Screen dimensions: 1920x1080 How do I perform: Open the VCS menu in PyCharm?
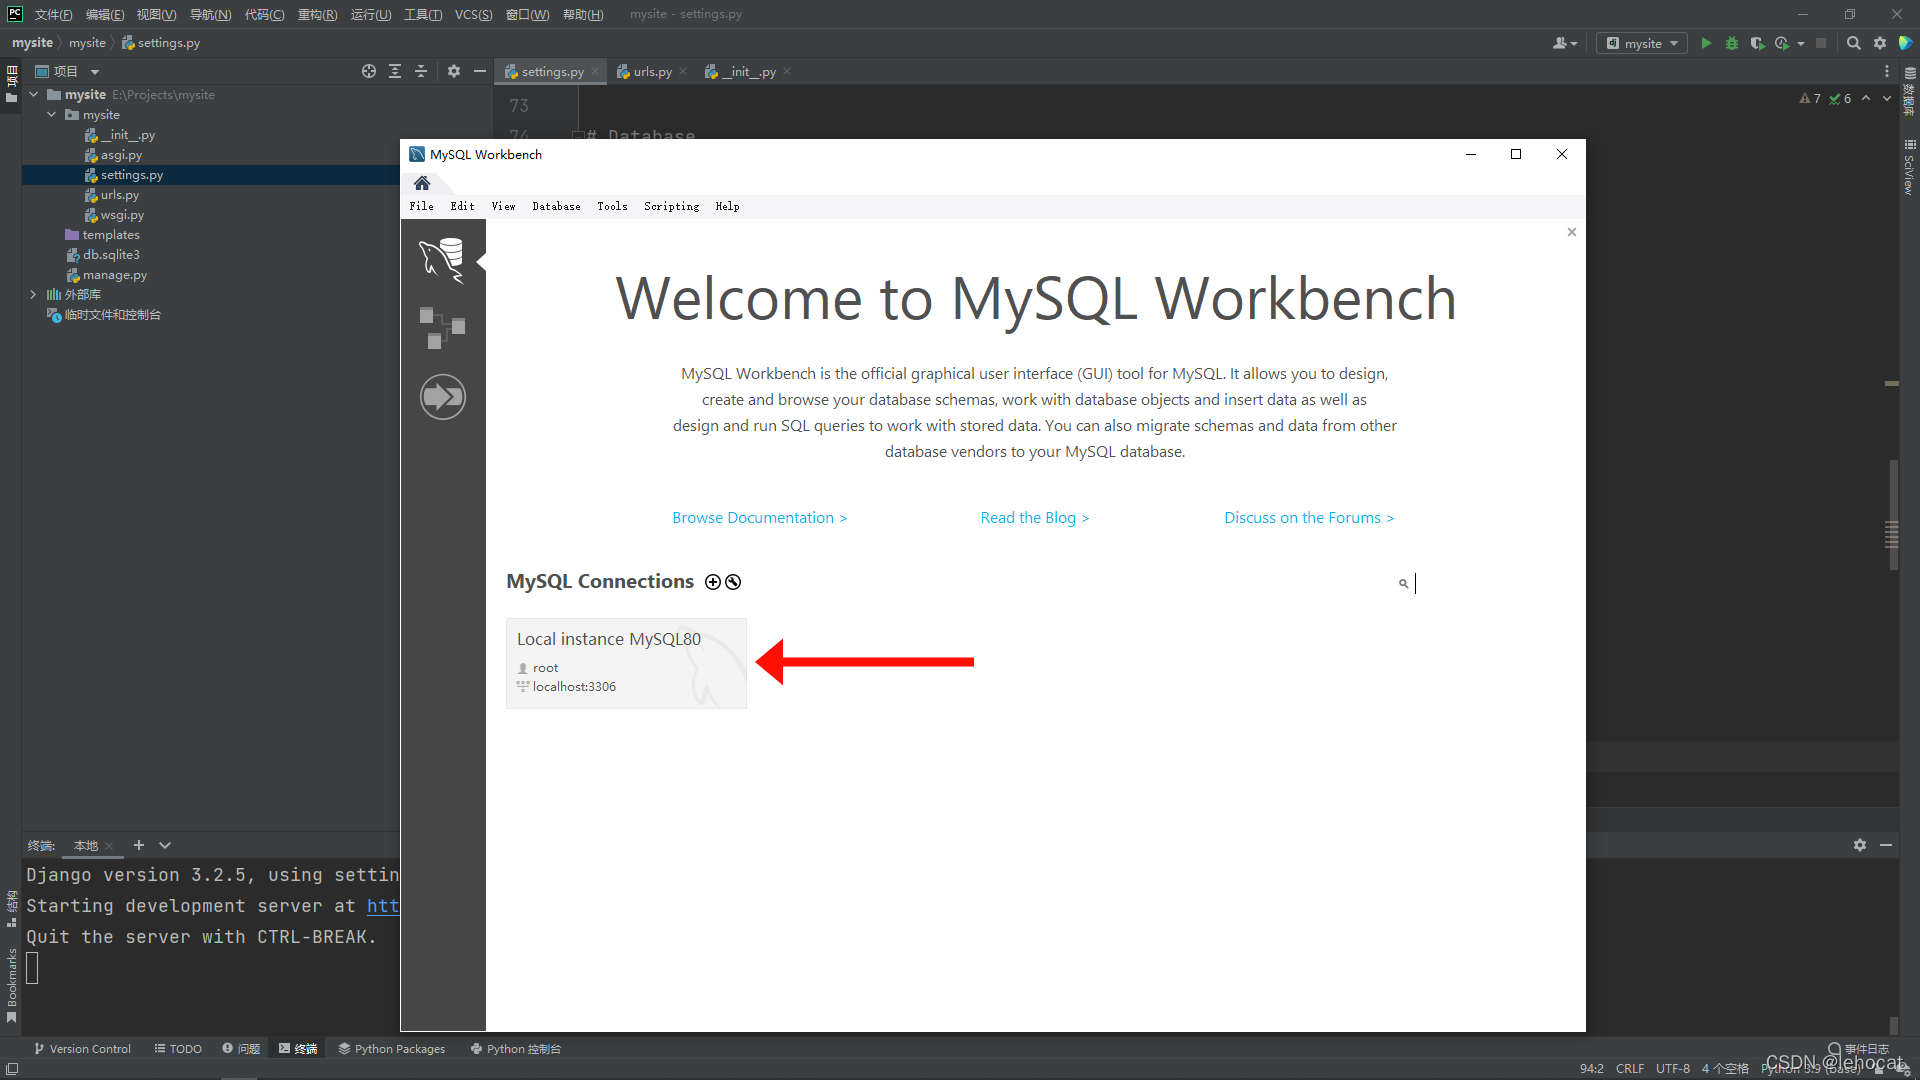click(473, 14)
